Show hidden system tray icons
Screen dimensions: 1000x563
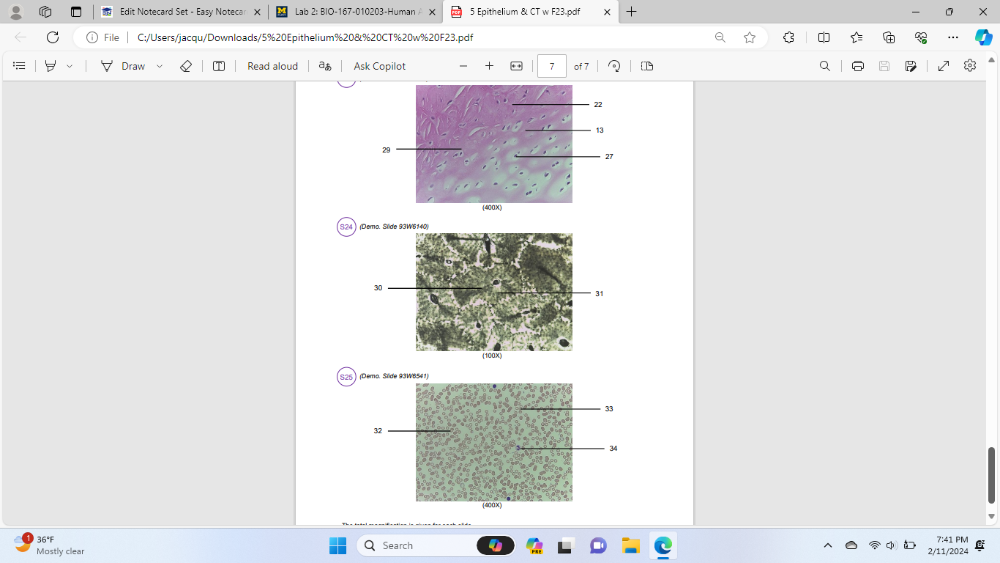pyautogui.click(x=827, y=545)
